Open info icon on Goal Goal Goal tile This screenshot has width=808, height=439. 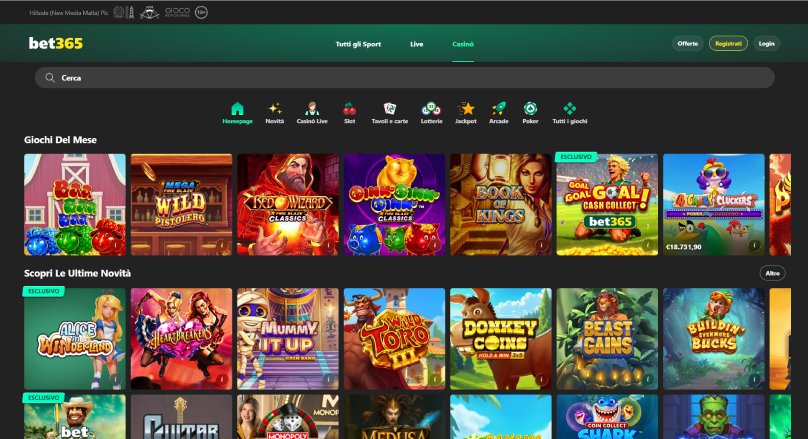tap(648, 245)
